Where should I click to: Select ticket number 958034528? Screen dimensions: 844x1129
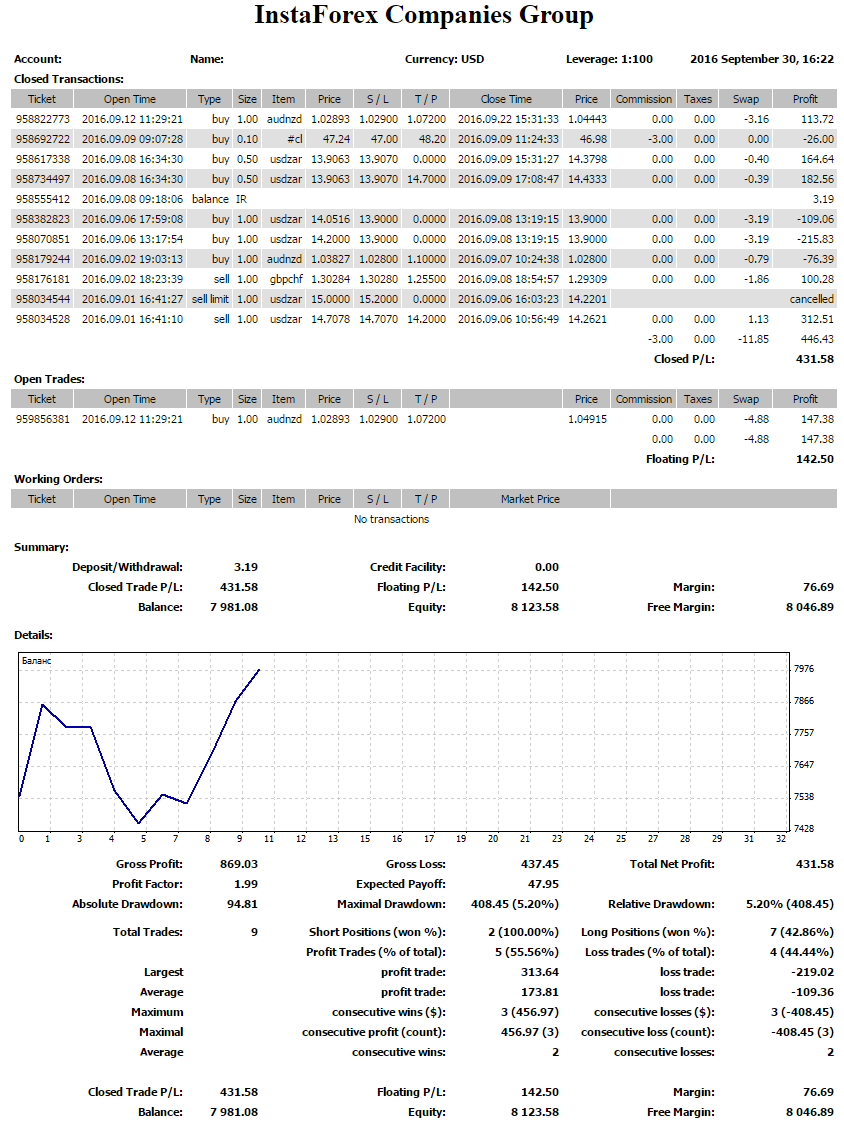pyautogui.click(x=42, y=319)
